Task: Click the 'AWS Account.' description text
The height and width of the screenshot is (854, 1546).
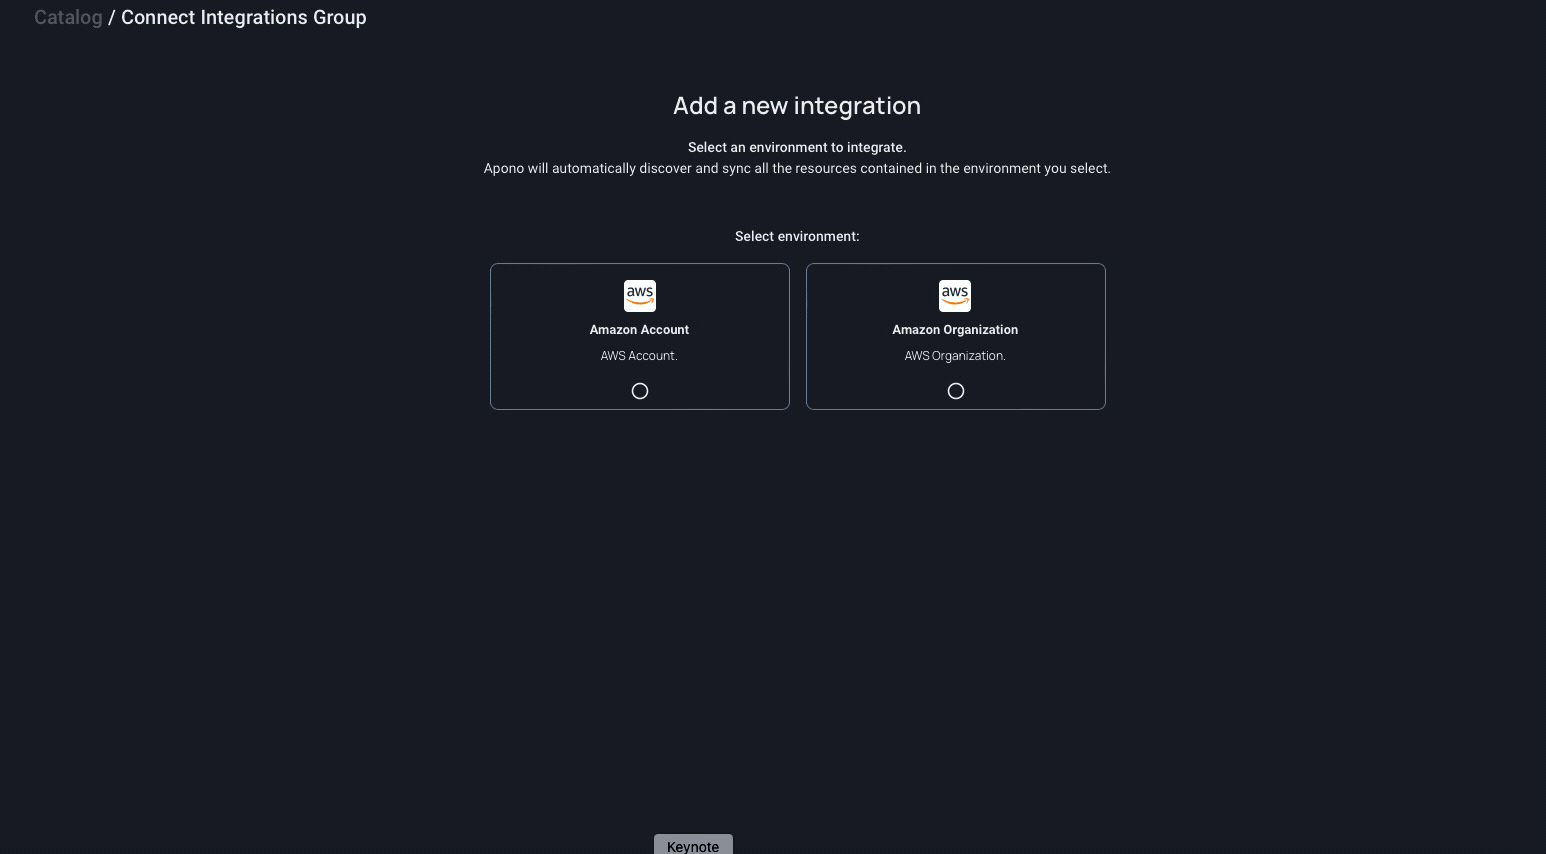Action: click(x=639, y=356)
